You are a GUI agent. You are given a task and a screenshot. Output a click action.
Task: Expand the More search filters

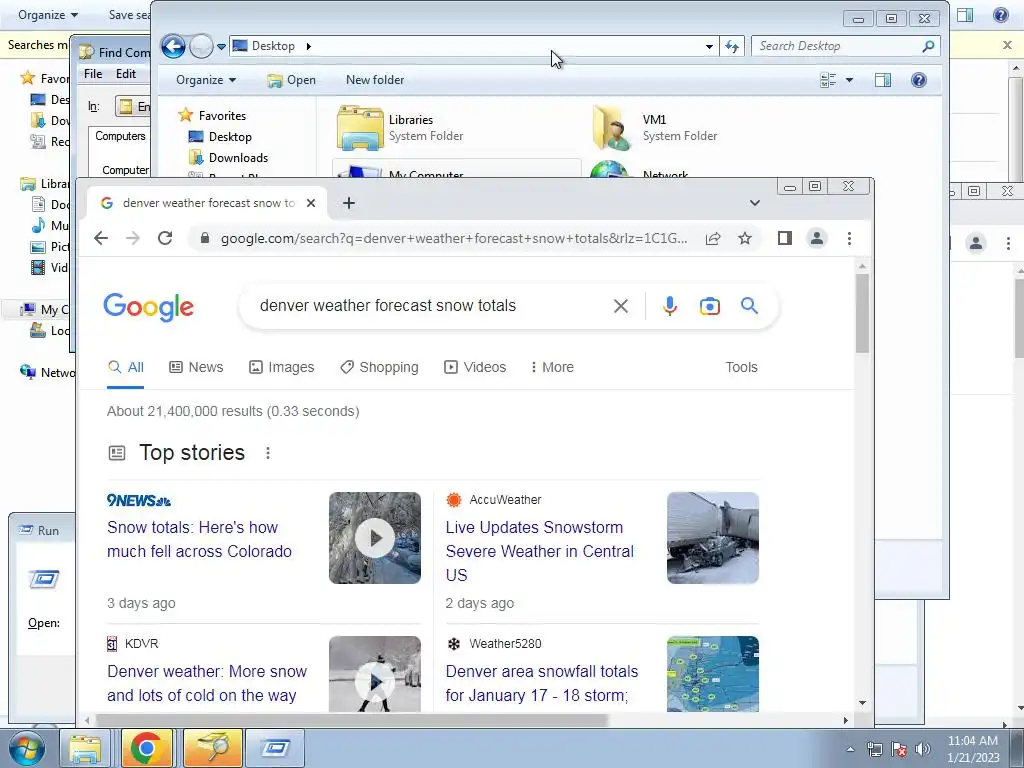pos(552,367)
